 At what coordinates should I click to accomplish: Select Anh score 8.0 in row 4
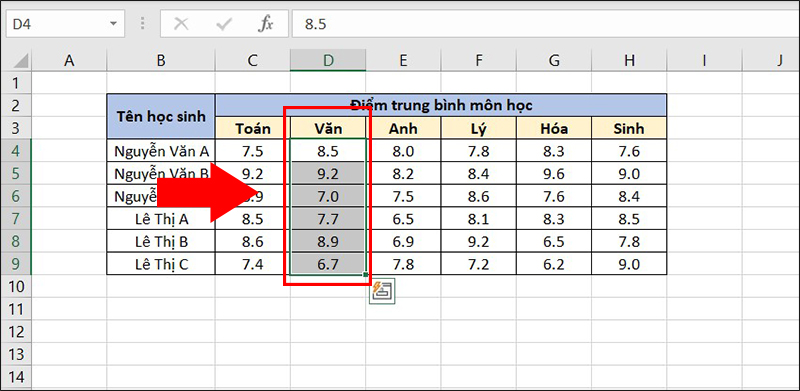click(403, 151)
